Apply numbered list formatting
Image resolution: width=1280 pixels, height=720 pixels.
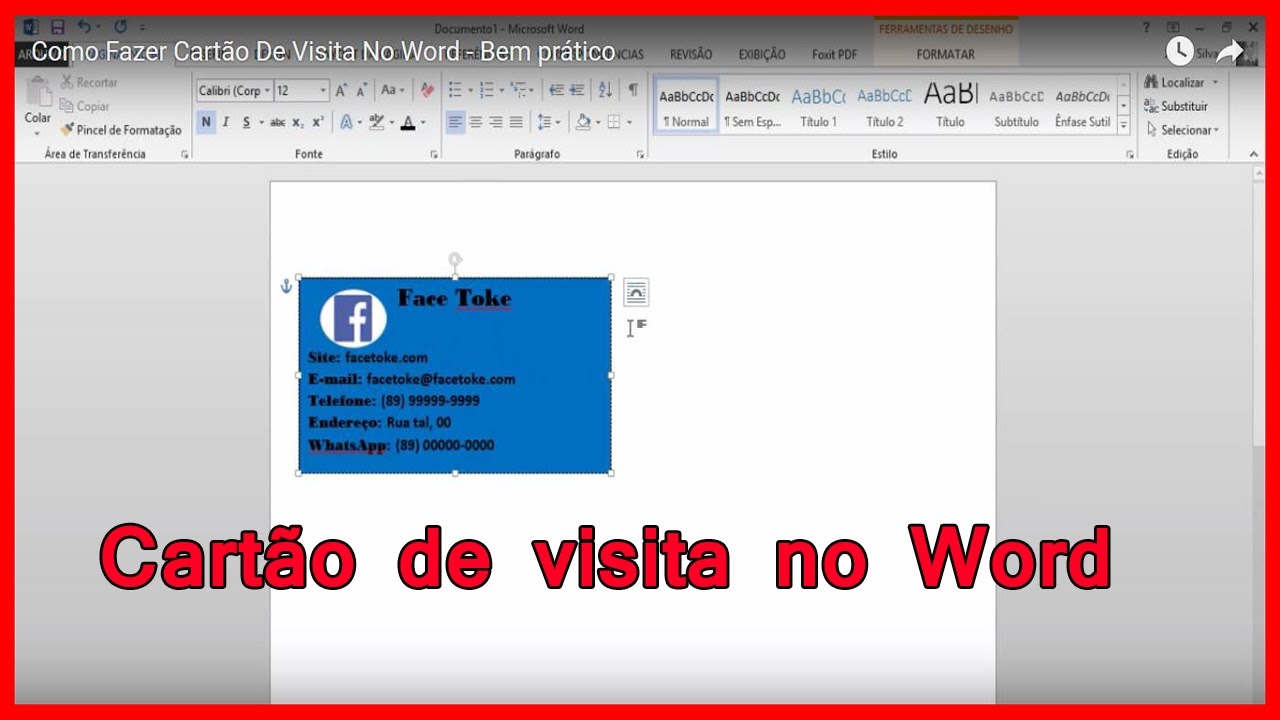(487, 90)
